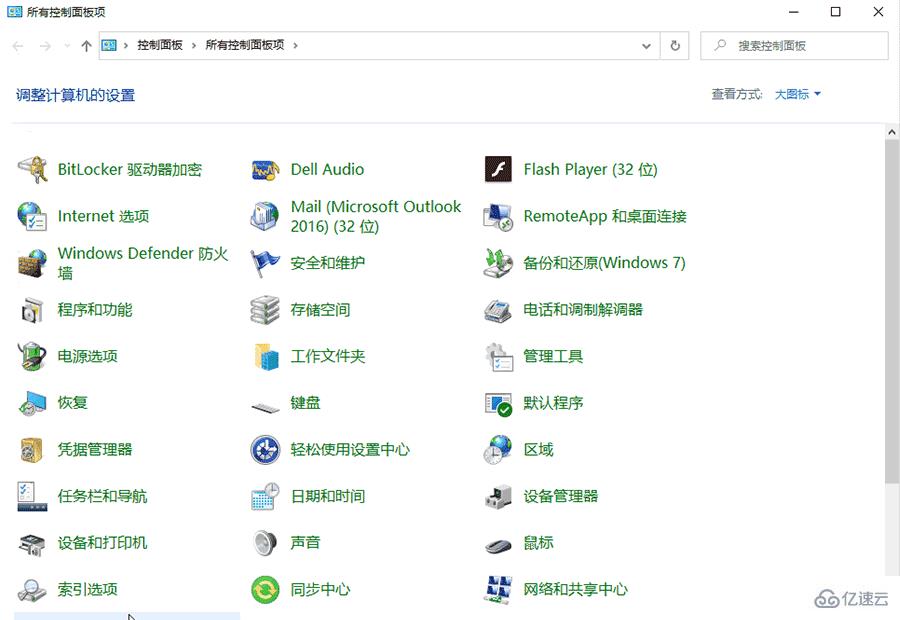Viewport: 900px width, 620px height.
Task: Expand the chevron after 所有控制面板项 breadcrumb
Action: tap(296, 45)
